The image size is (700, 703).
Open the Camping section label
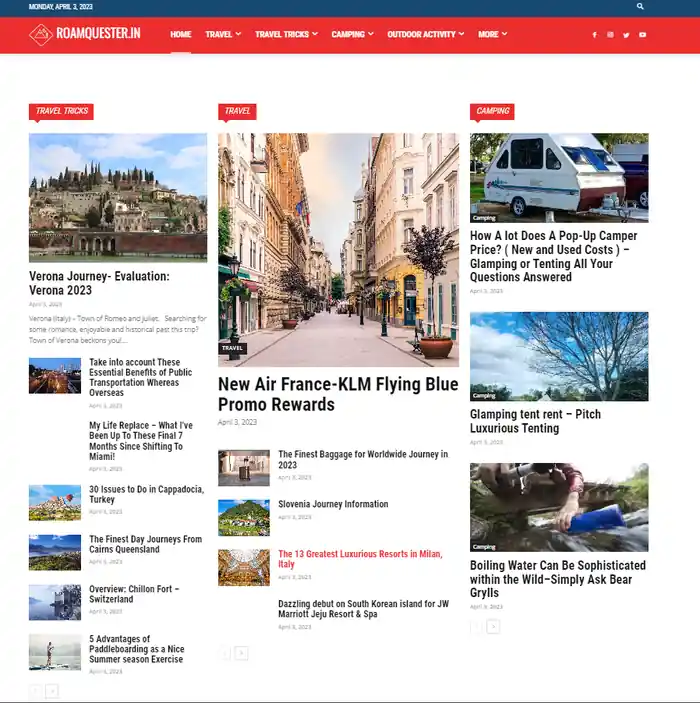492,111
